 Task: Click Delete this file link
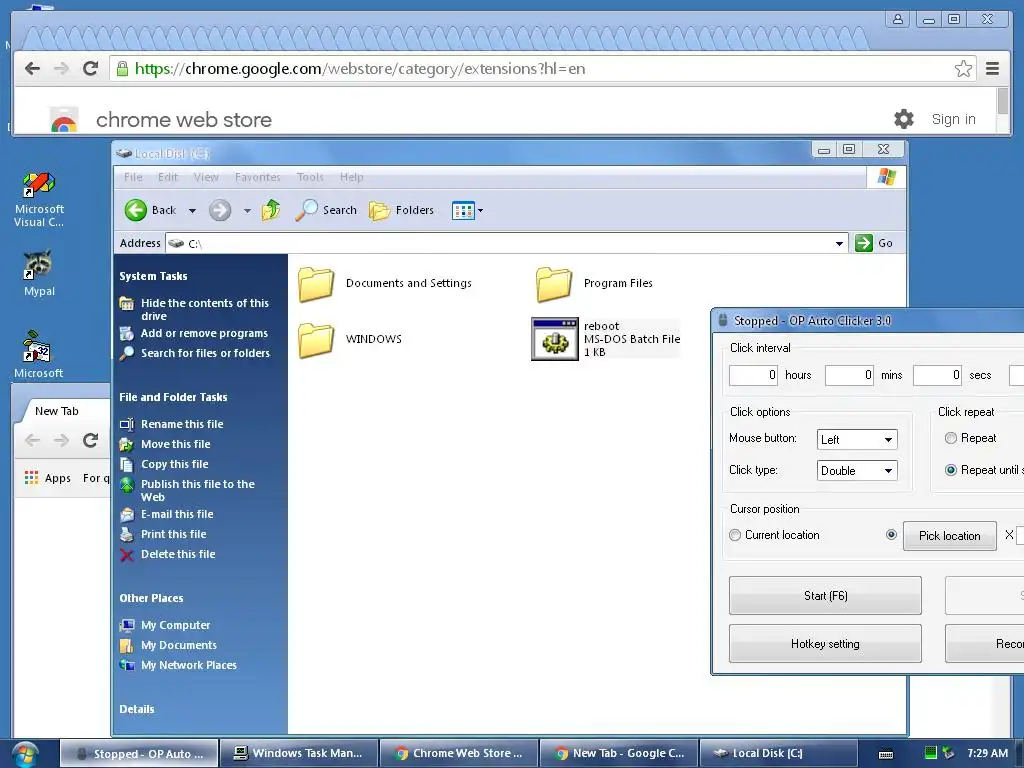click(x=178, y=554)
